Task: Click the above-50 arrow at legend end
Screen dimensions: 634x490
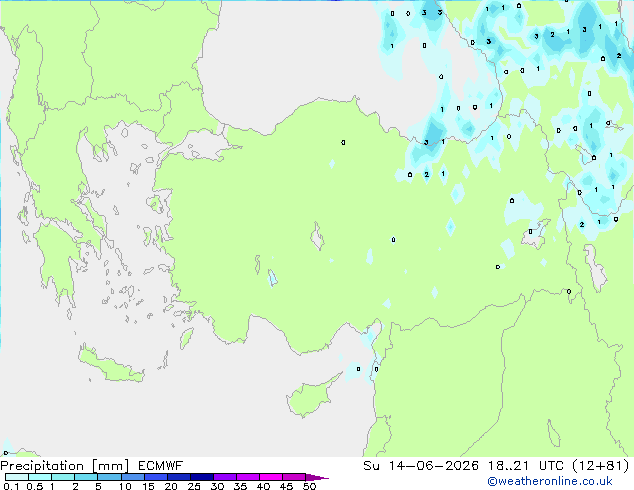Action: (317, 477)
